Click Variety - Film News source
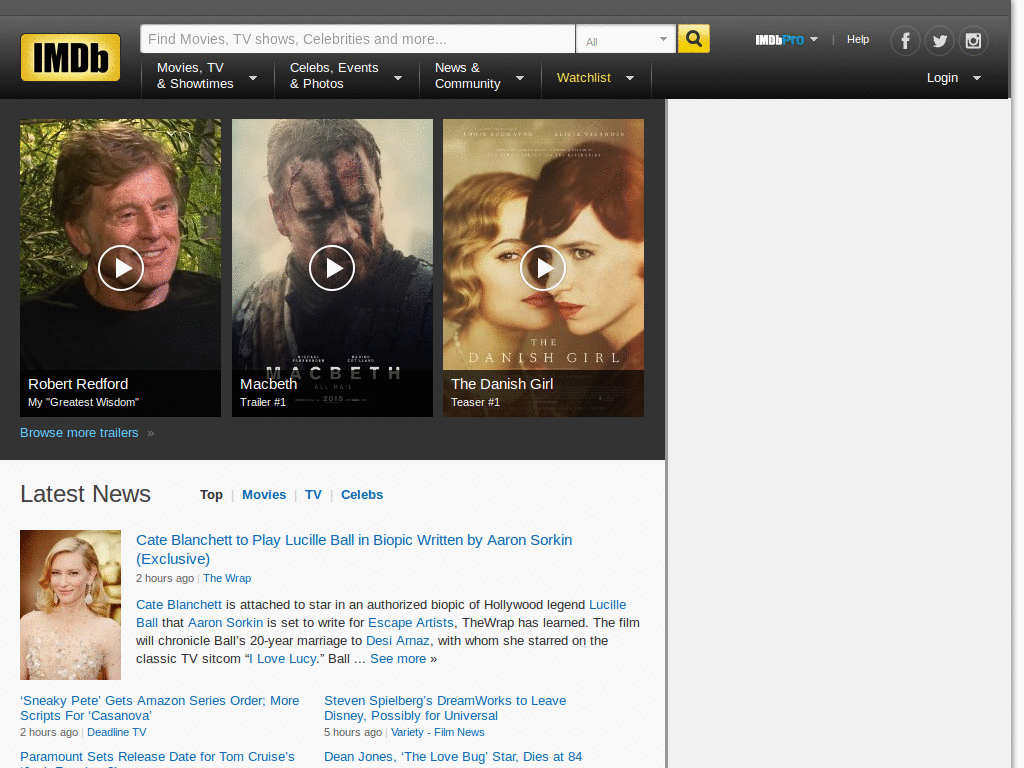Image resolution: width=1024 pixels, height=768 pixels. click(x=438, y=733)
